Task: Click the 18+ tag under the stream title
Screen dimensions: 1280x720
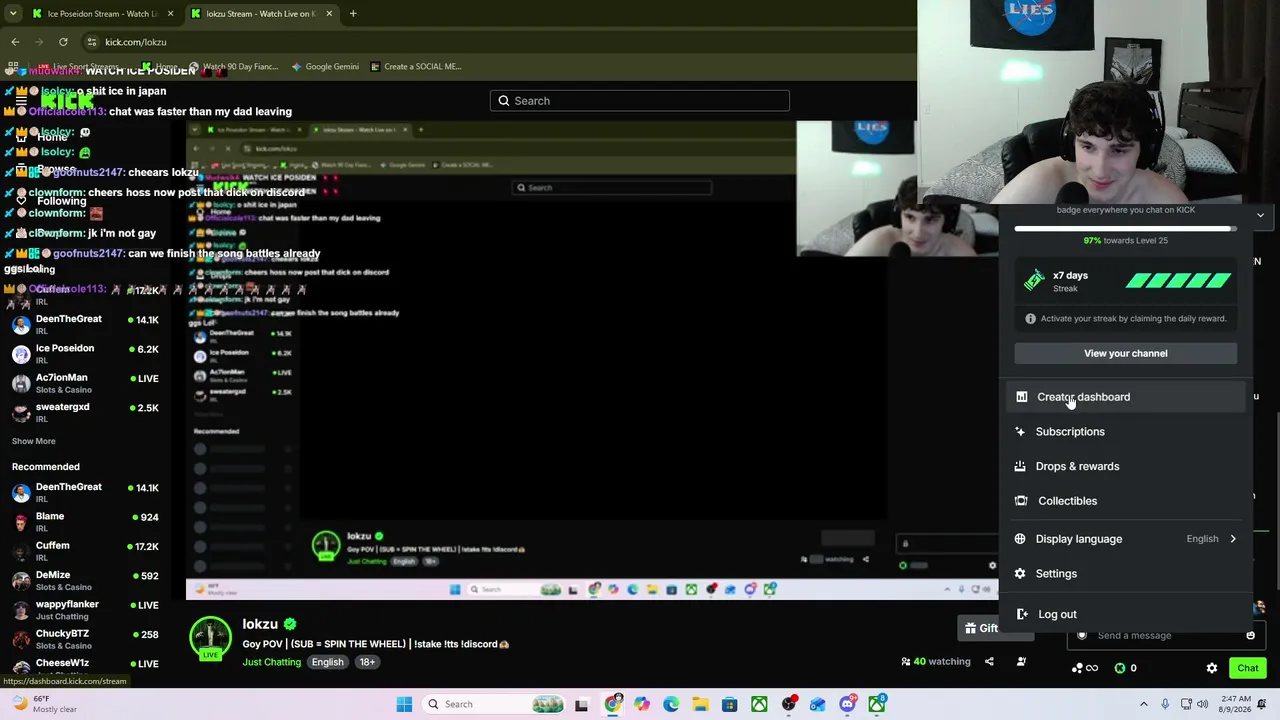Action: [x=367, y=662]
